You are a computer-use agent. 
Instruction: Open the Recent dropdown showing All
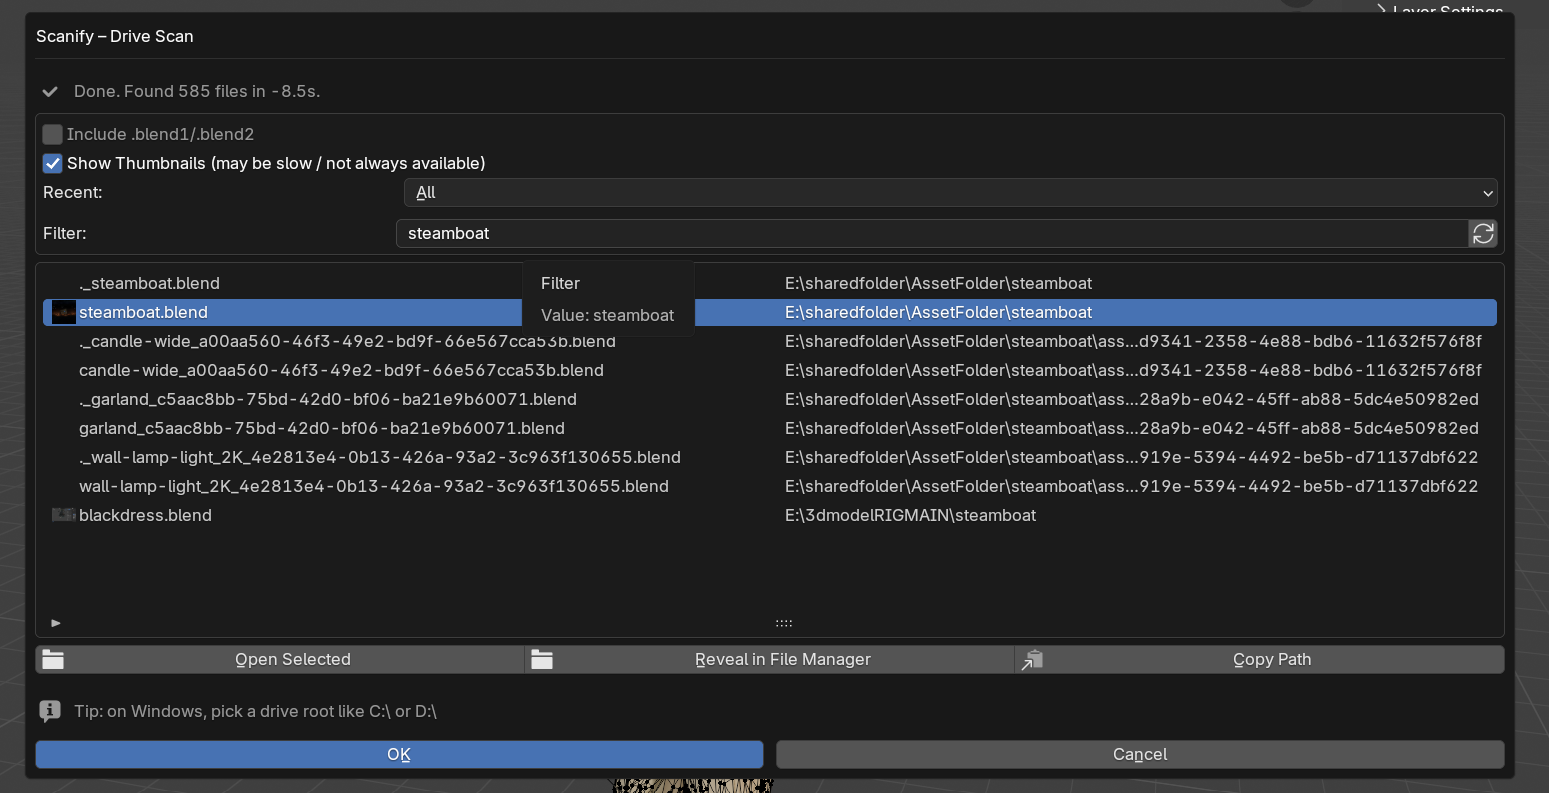tap(950, 192)
